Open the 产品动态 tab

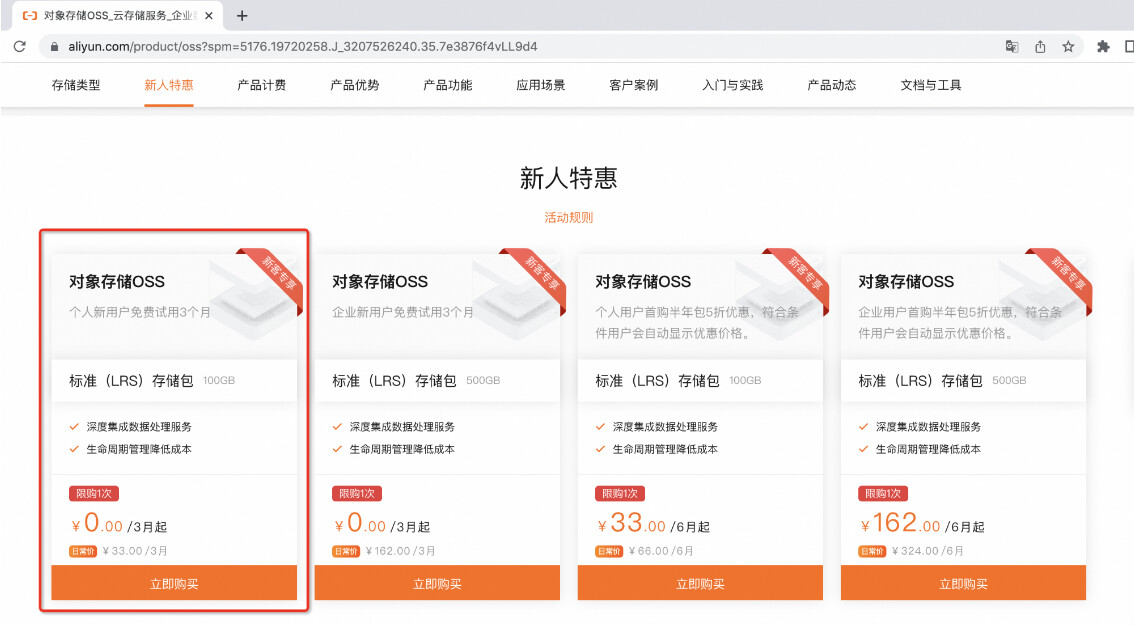tap(832, 85)
